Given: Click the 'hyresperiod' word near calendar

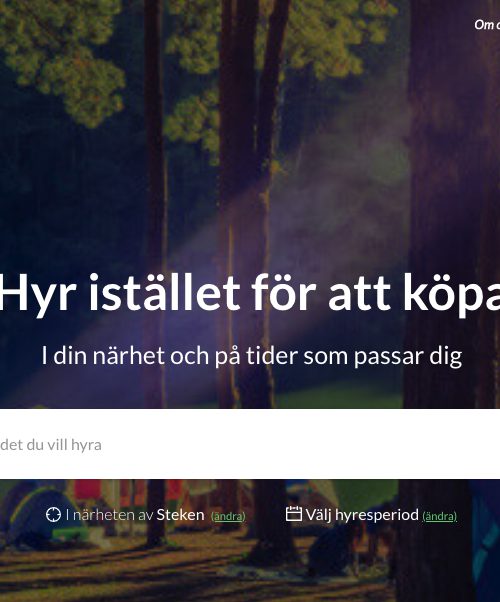Looking at the screenshot, I should (377, 516).
